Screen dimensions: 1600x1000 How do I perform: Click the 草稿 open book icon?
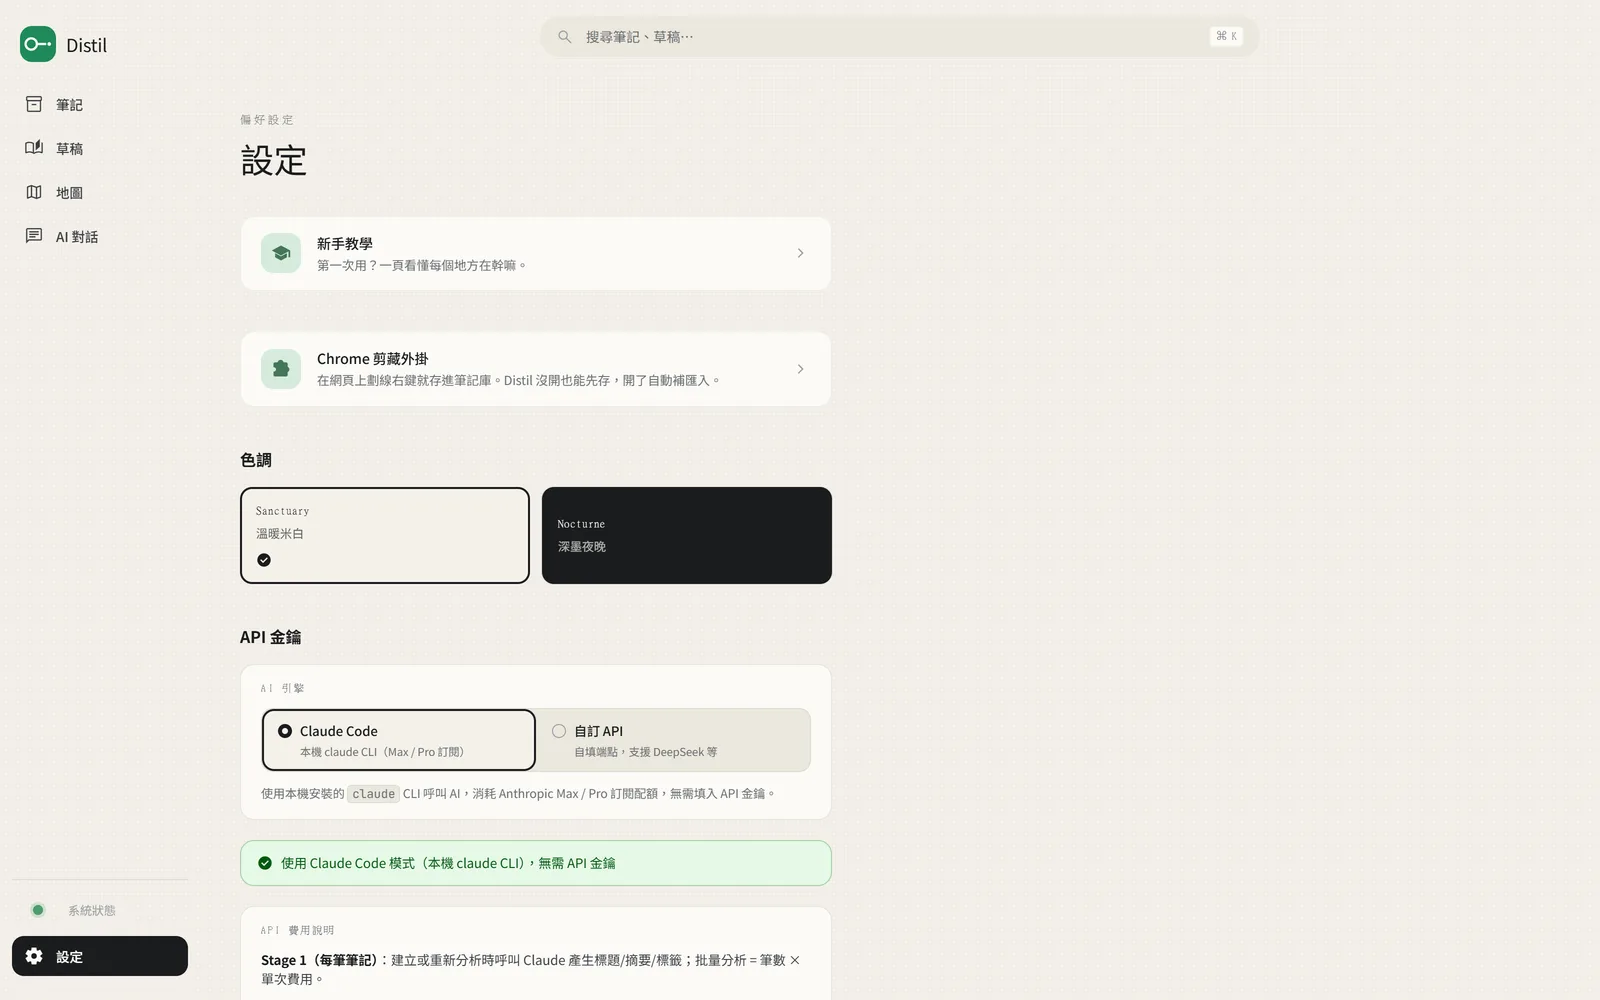[34, 148]
